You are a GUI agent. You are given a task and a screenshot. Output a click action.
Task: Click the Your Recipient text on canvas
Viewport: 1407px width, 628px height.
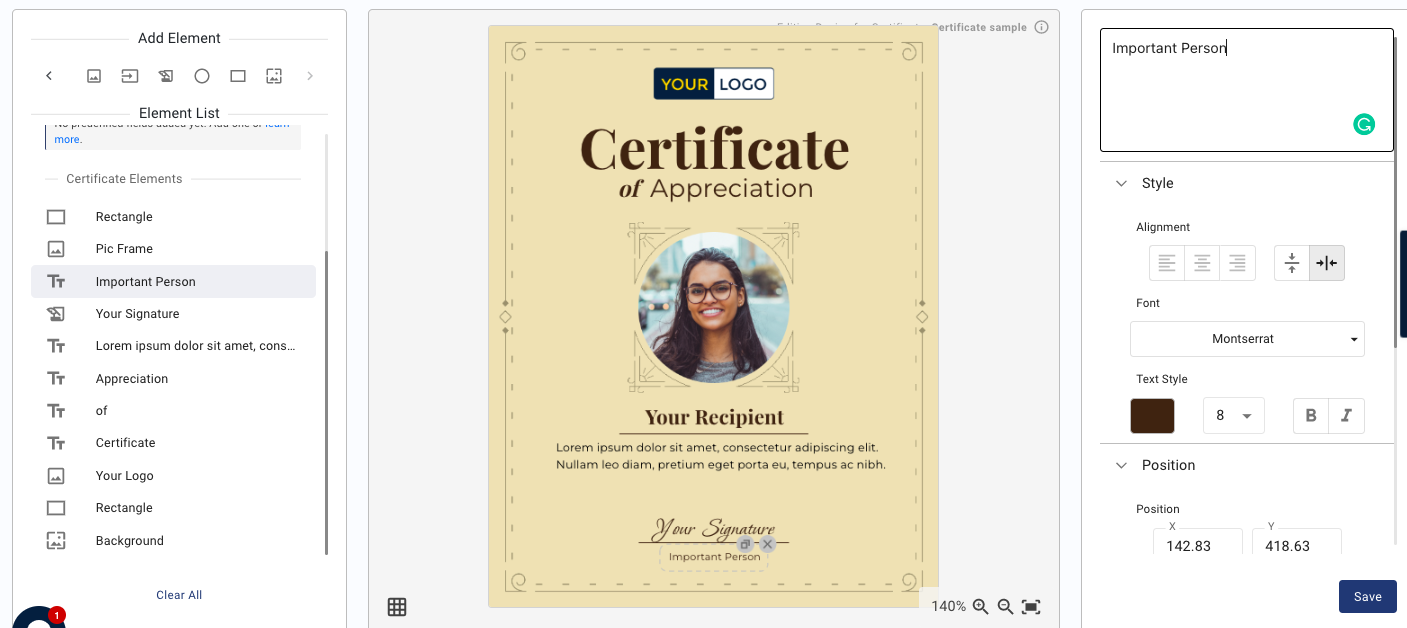pos(714,417)
